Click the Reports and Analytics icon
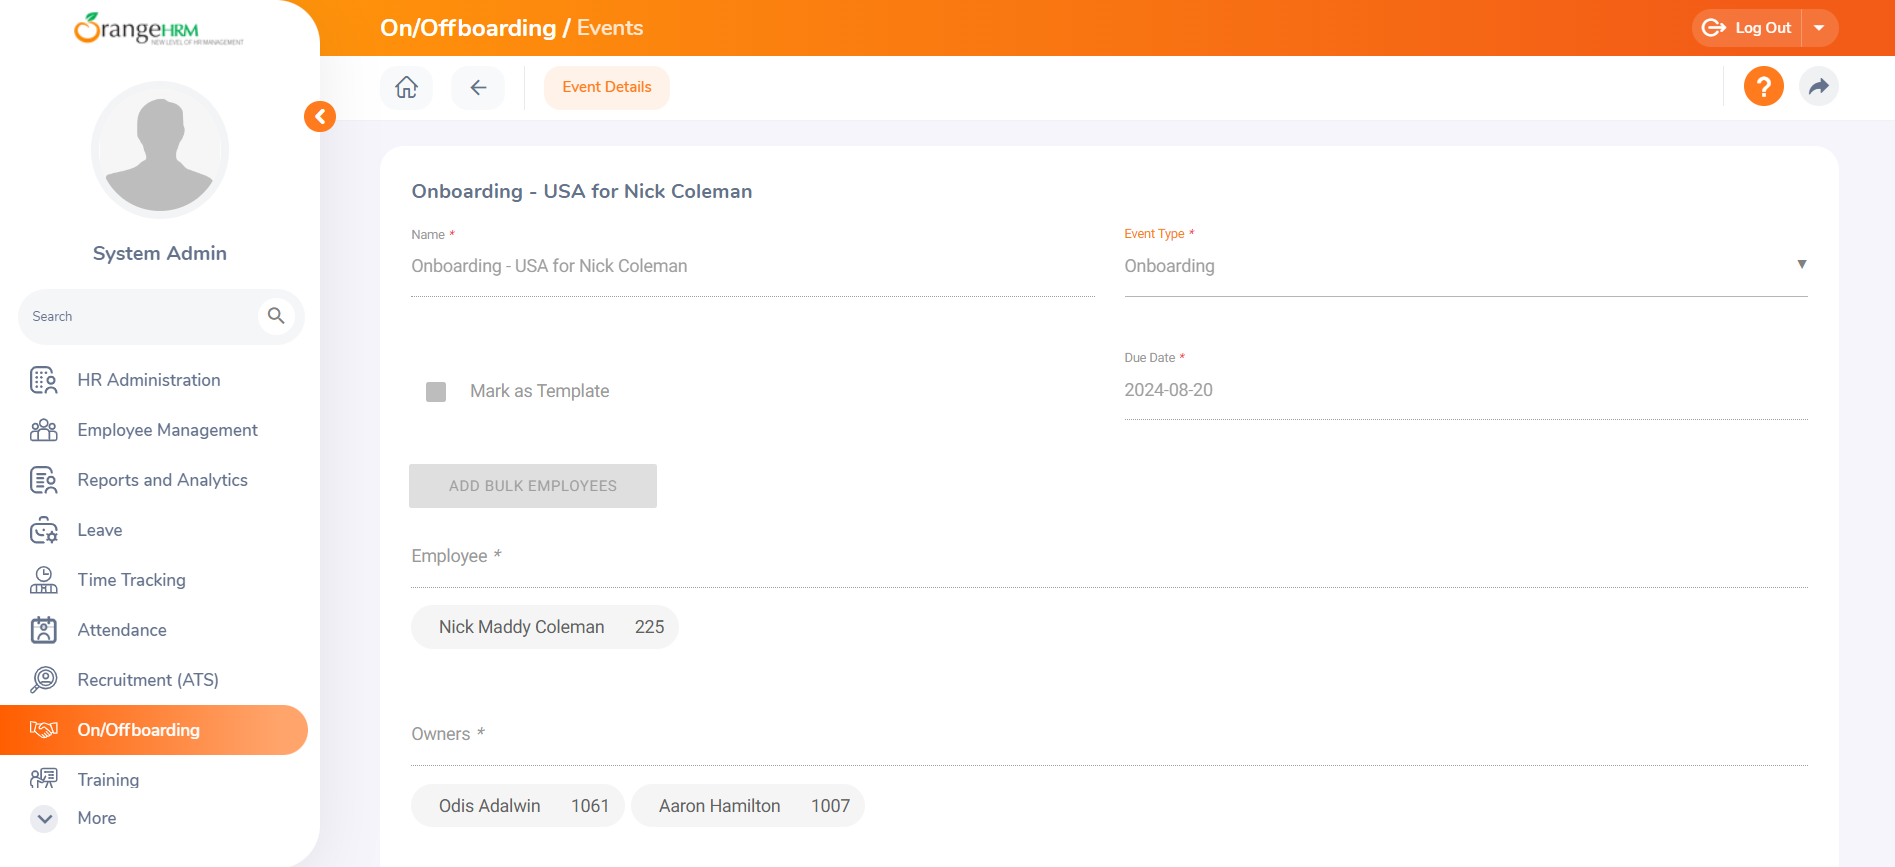 44,480
